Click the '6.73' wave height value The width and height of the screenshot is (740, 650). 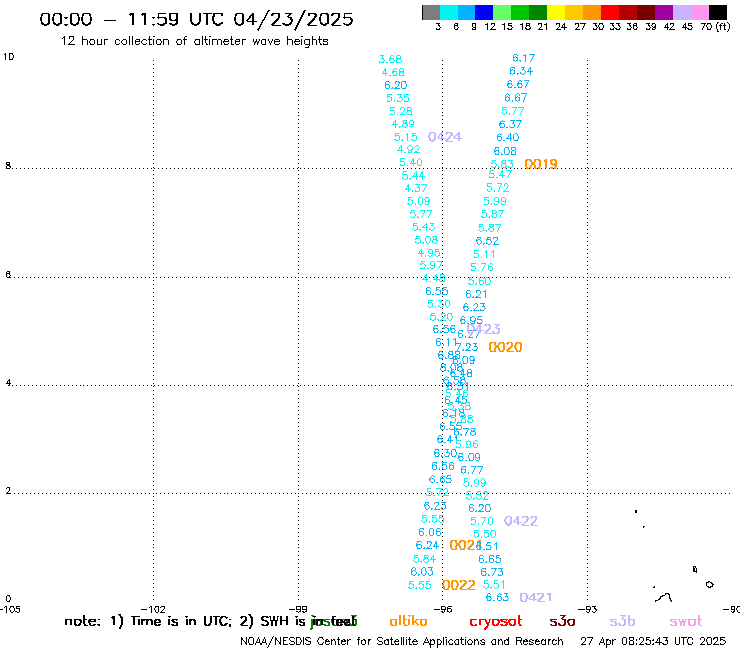coord(492,572)
